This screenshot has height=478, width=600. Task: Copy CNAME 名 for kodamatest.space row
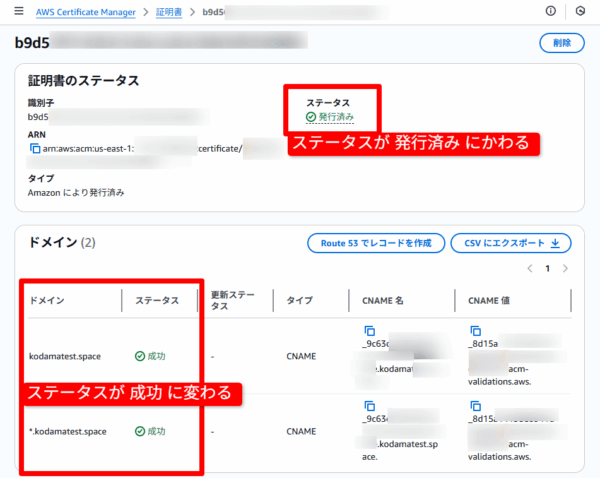click(x=369, y=330)
